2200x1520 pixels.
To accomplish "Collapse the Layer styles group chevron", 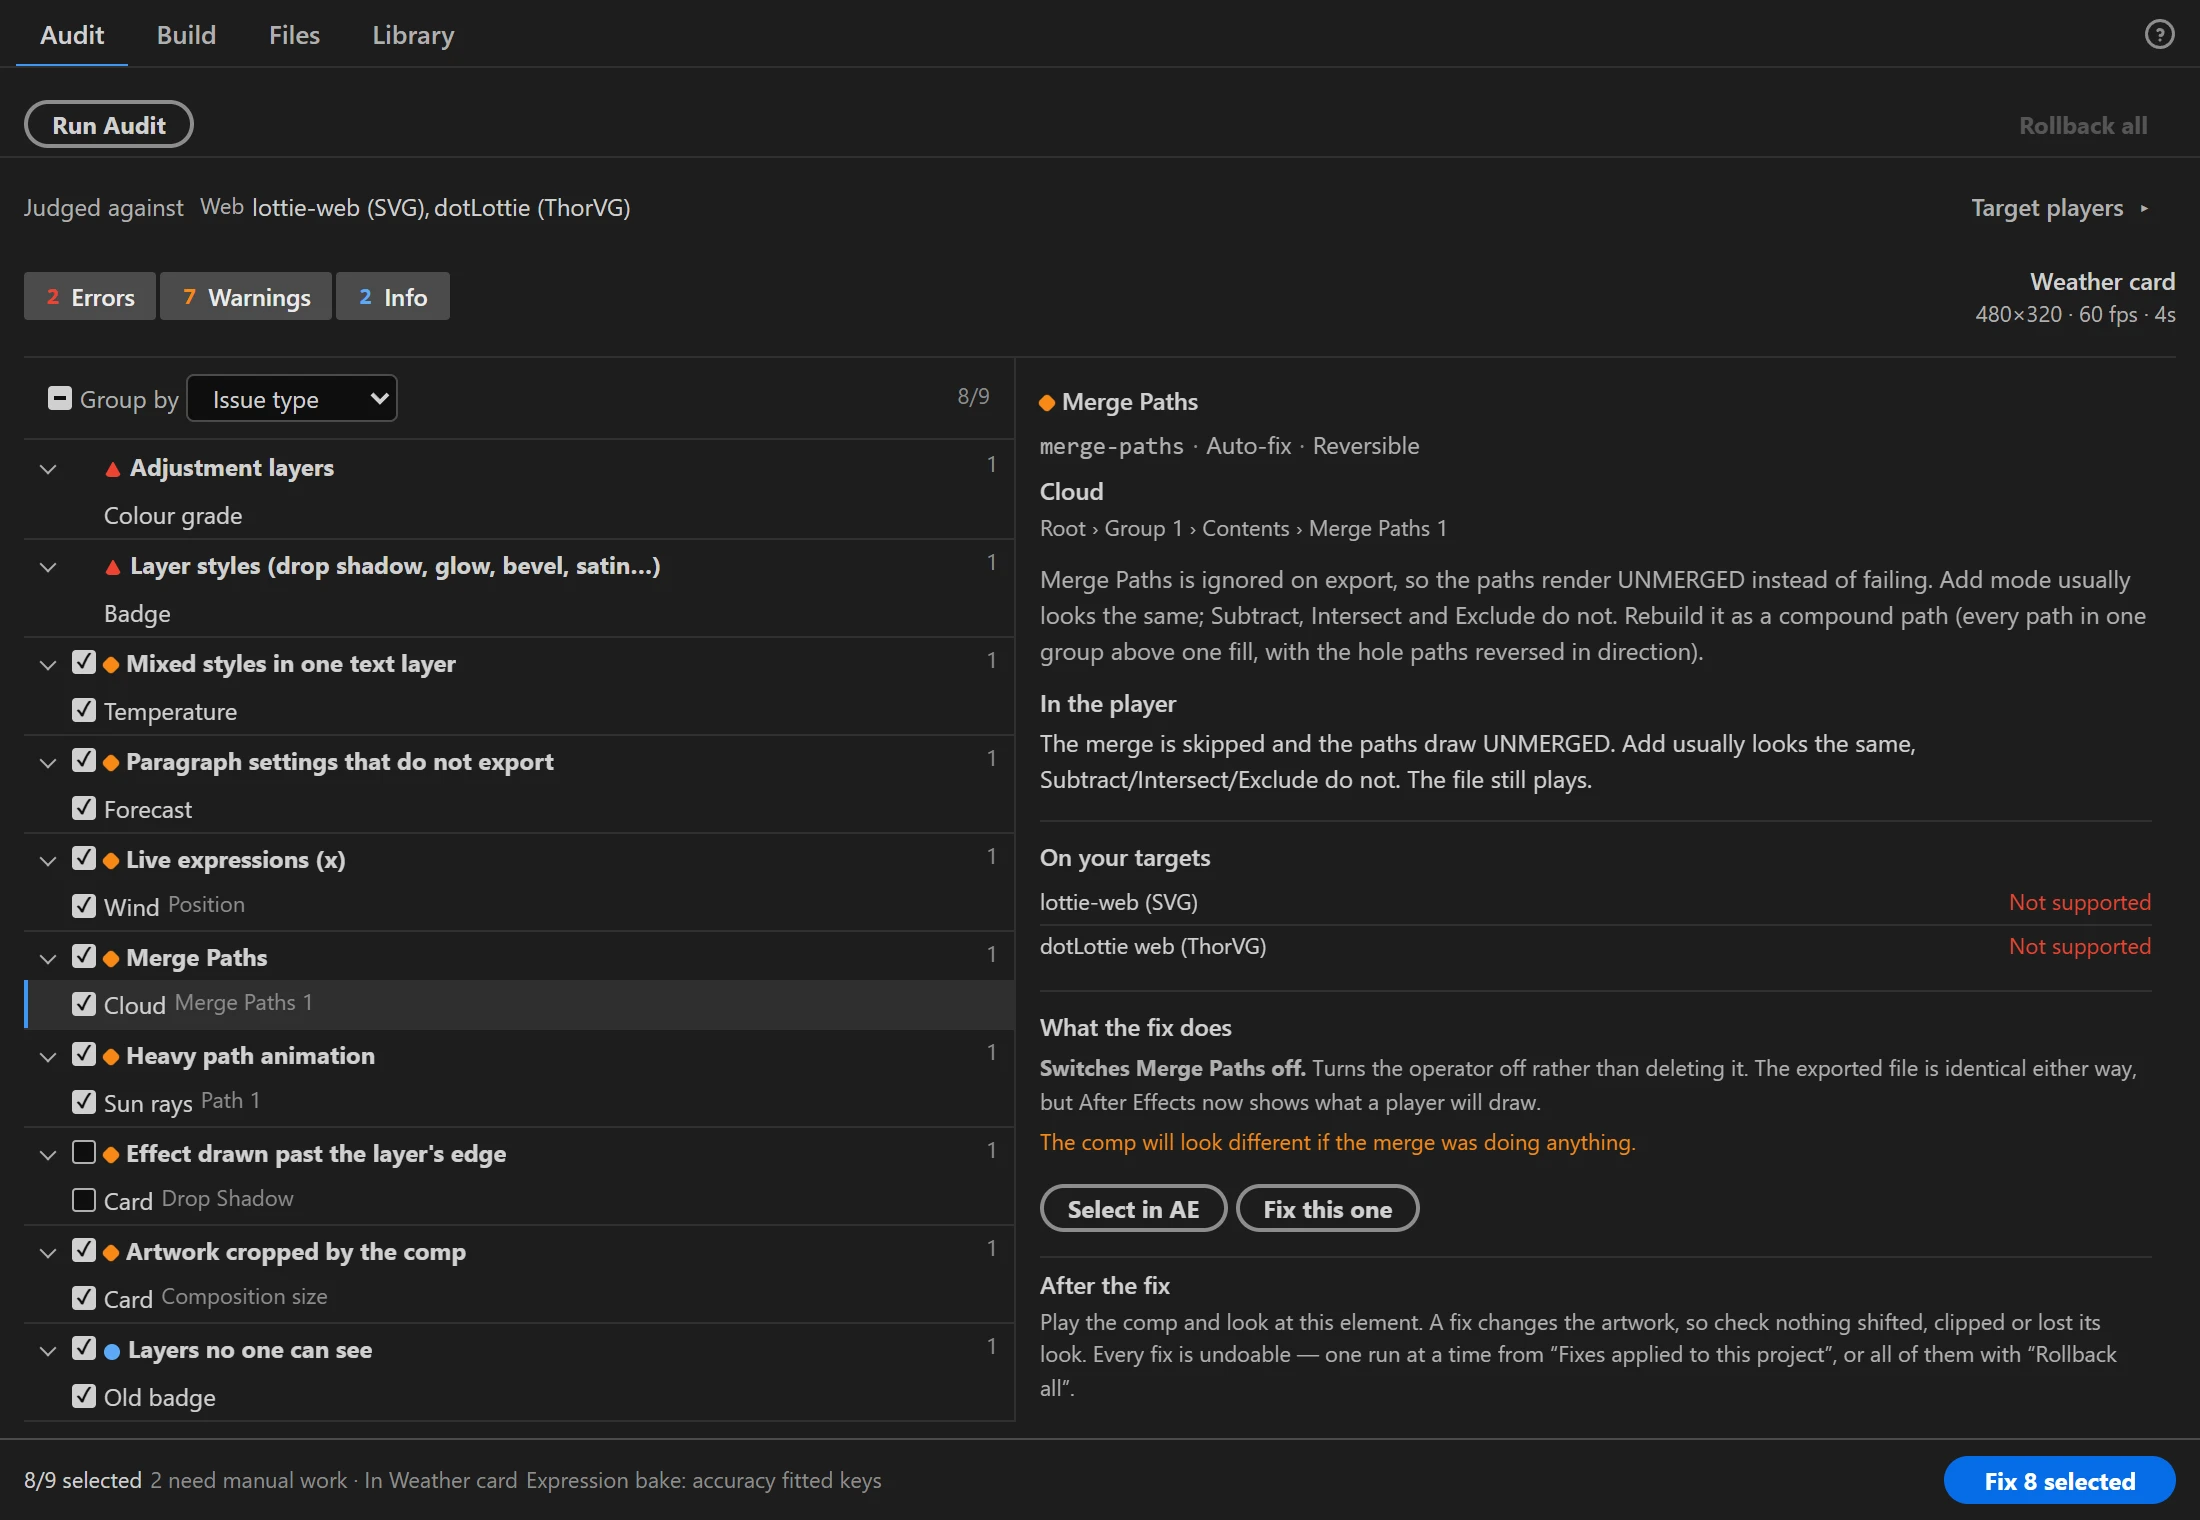I will 47,567.
